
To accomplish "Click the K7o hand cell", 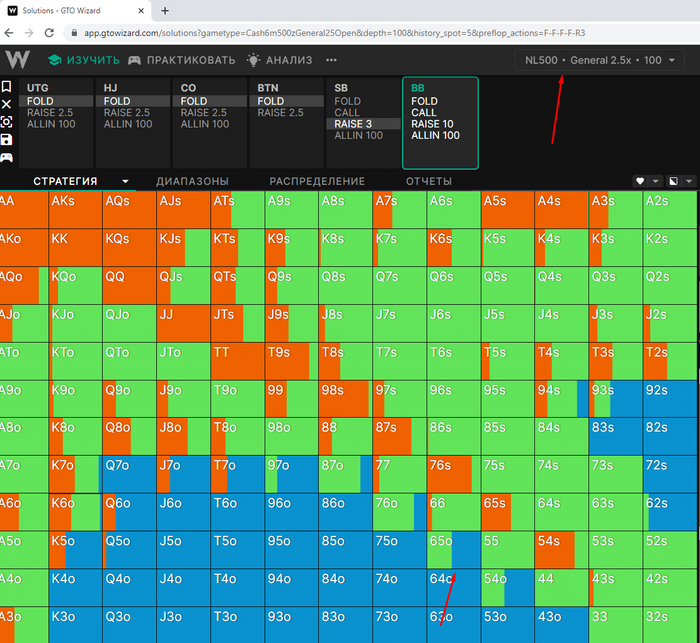I will click(x=76, y=474).
